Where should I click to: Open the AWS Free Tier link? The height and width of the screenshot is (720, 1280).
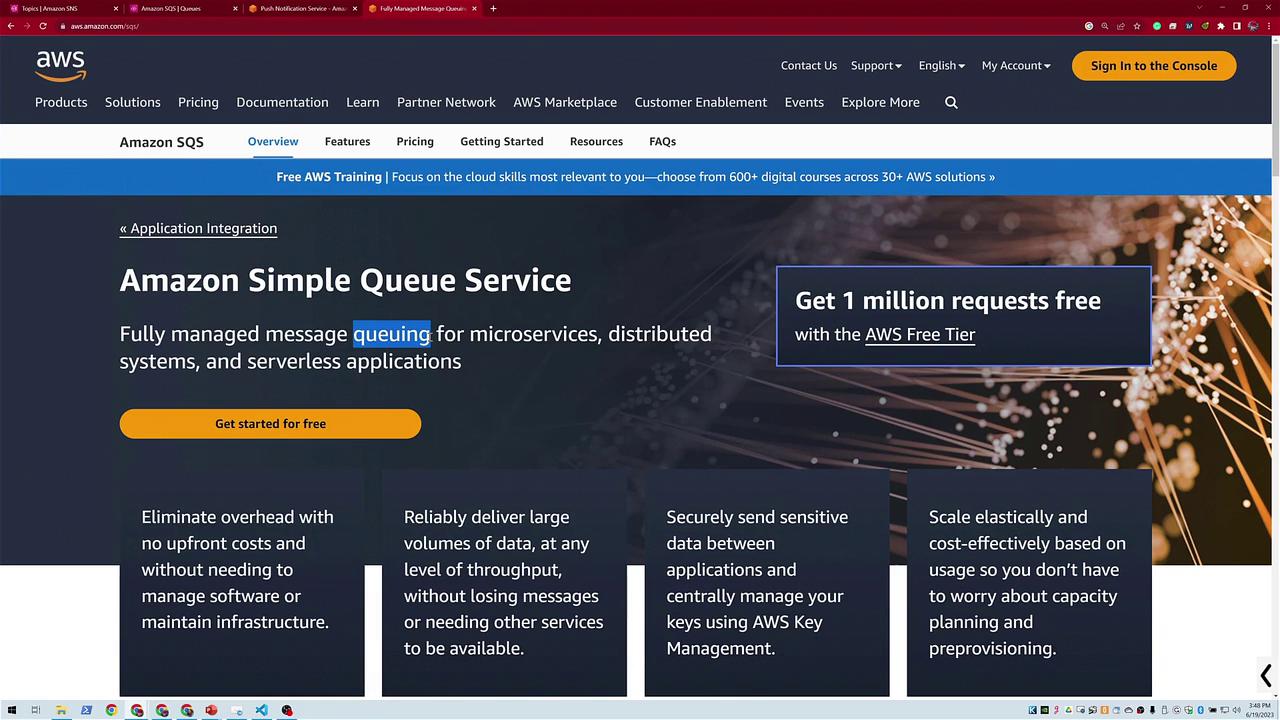coord(920,334)
